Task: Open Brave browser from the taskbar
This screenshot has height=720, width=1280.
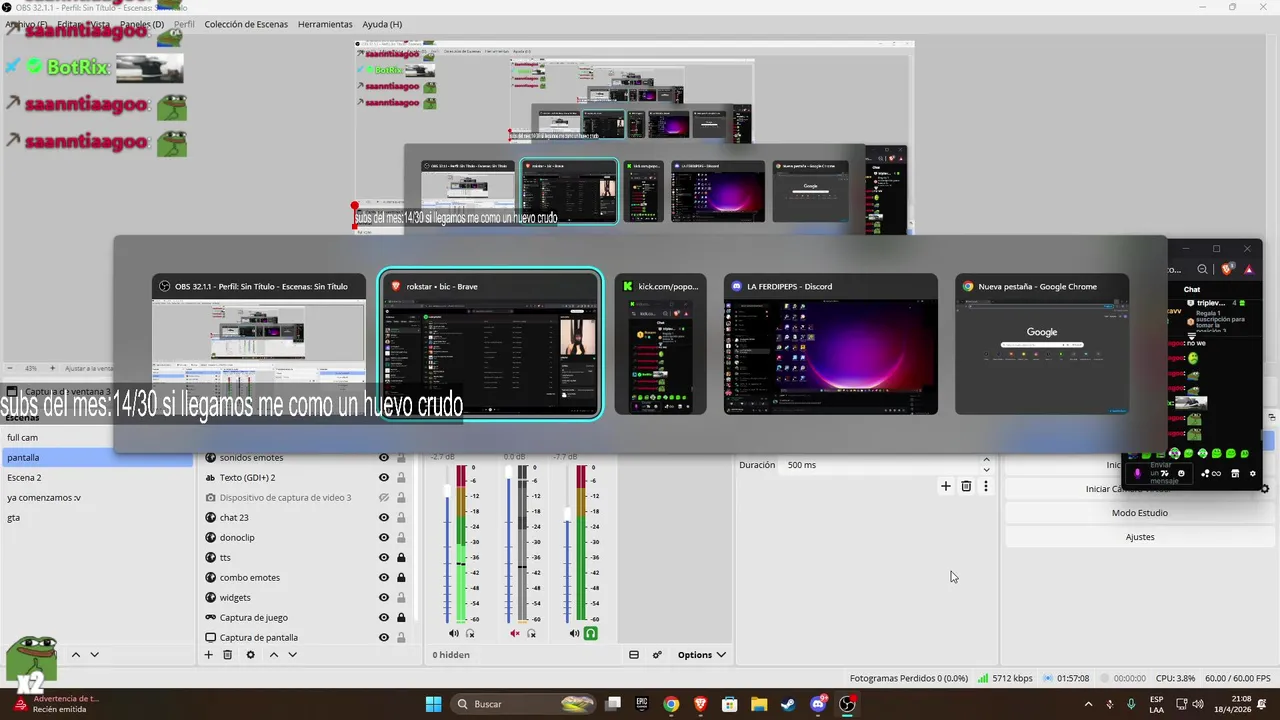Action: (701, 704)
